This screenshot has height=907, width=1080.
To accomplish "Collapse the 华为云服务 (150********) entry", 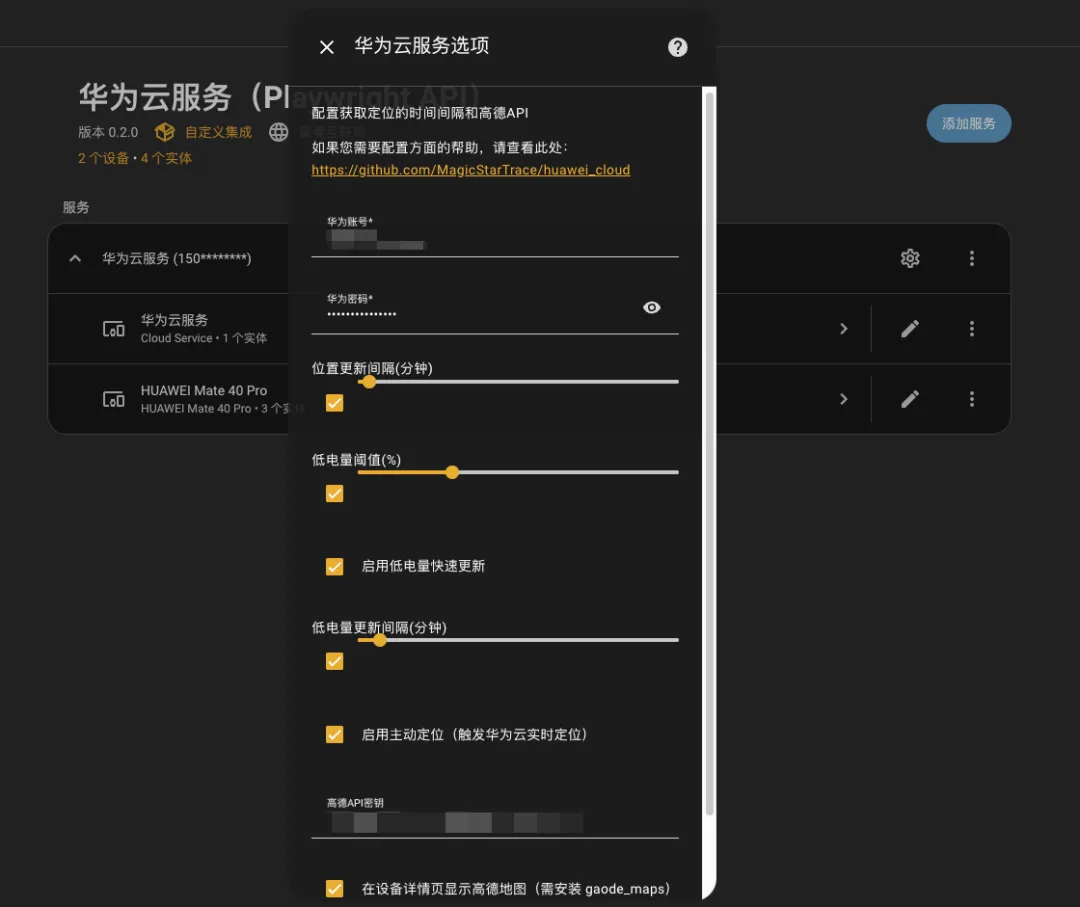I will click(x=75, y=258).
